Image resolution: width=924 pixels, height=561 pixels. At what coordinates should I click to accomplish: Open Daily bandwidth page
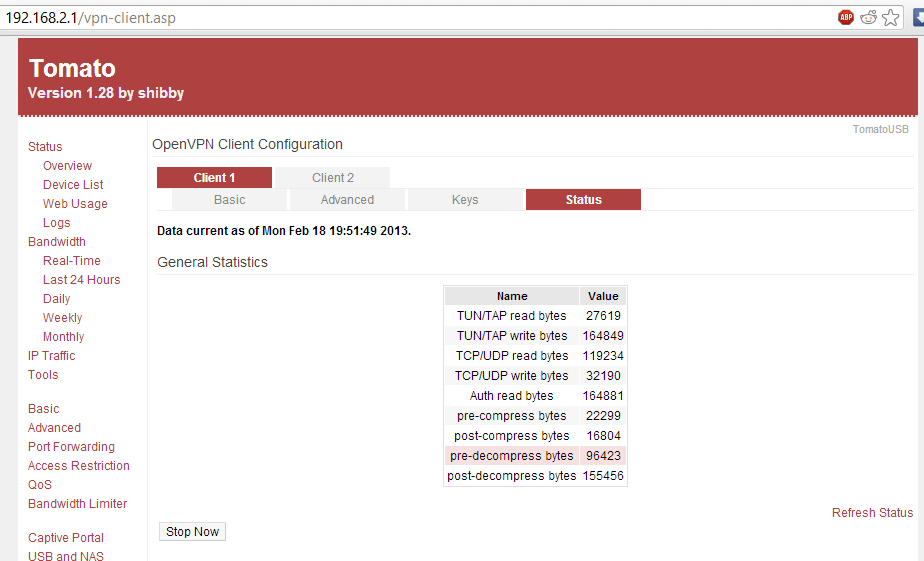[x=57, y=299]
